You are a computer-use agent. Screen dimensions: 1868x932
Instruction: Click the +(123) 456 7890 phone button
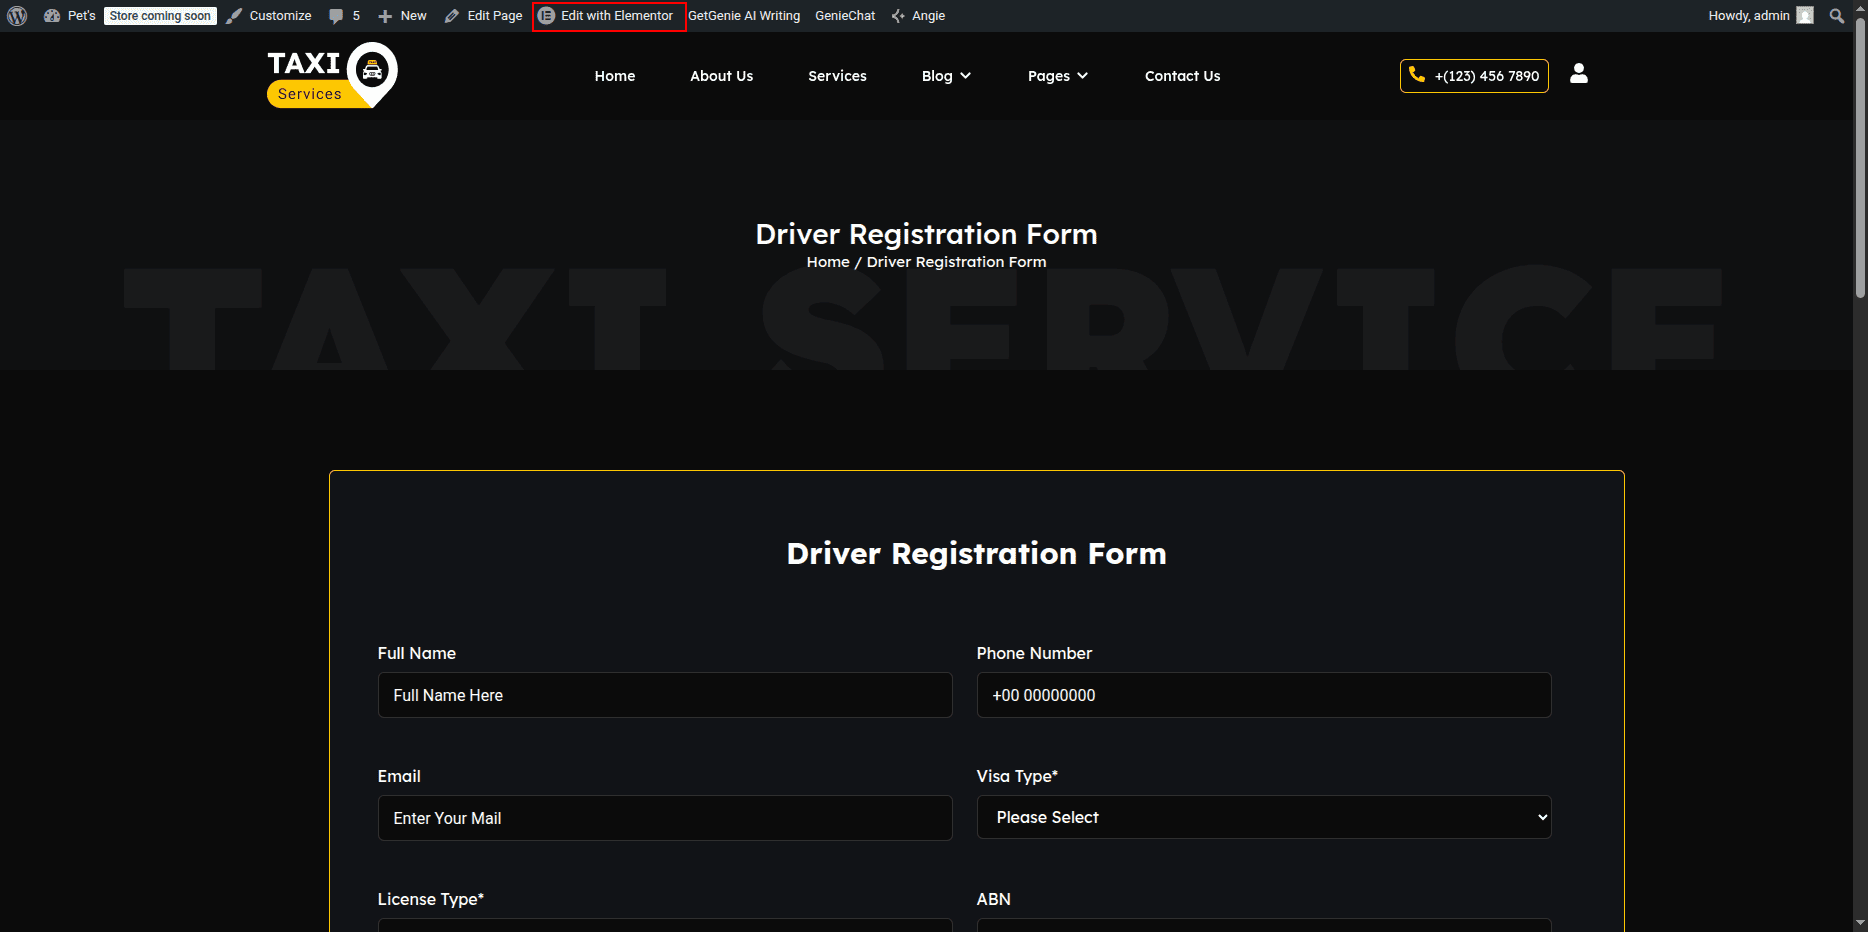pyautogui.click(x=1474, y=76)
